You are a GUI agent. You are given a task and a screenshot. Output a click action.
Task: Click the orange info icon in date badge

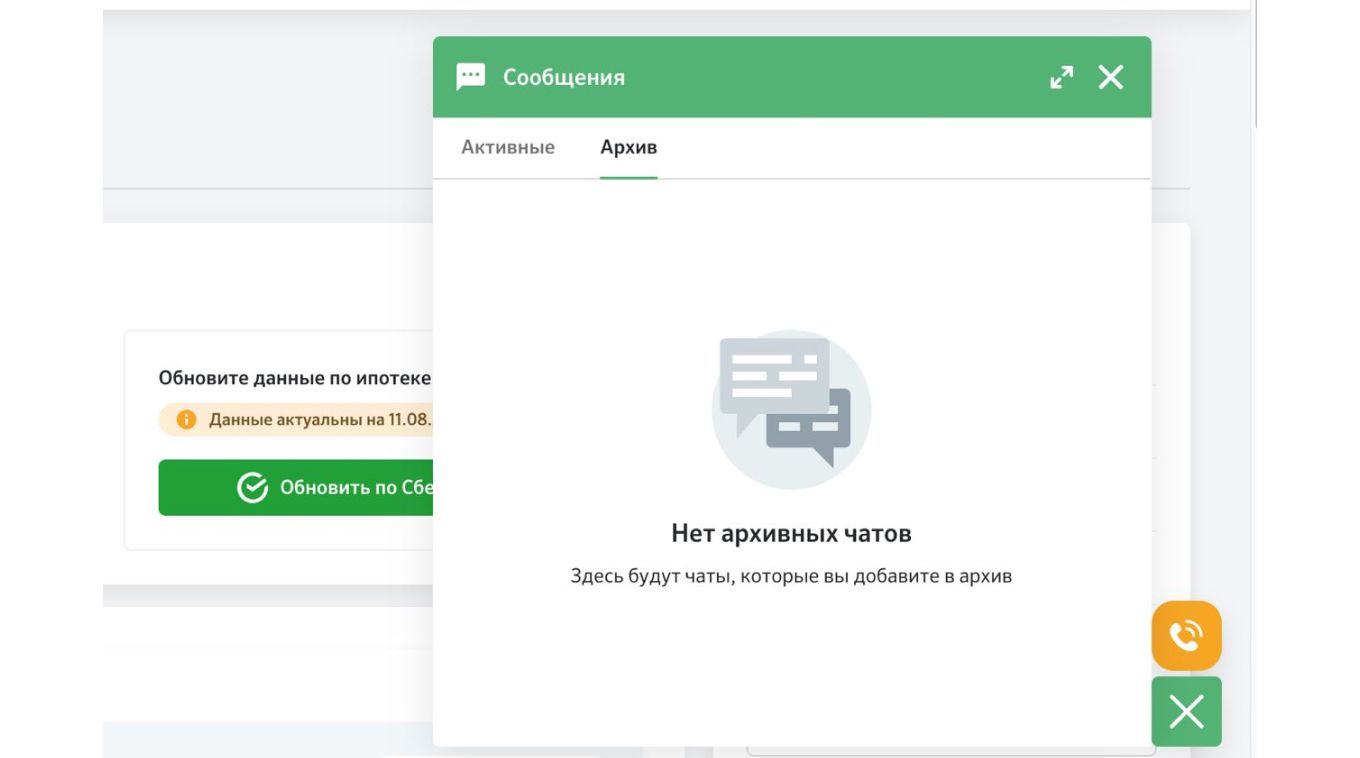click(186, 420)
